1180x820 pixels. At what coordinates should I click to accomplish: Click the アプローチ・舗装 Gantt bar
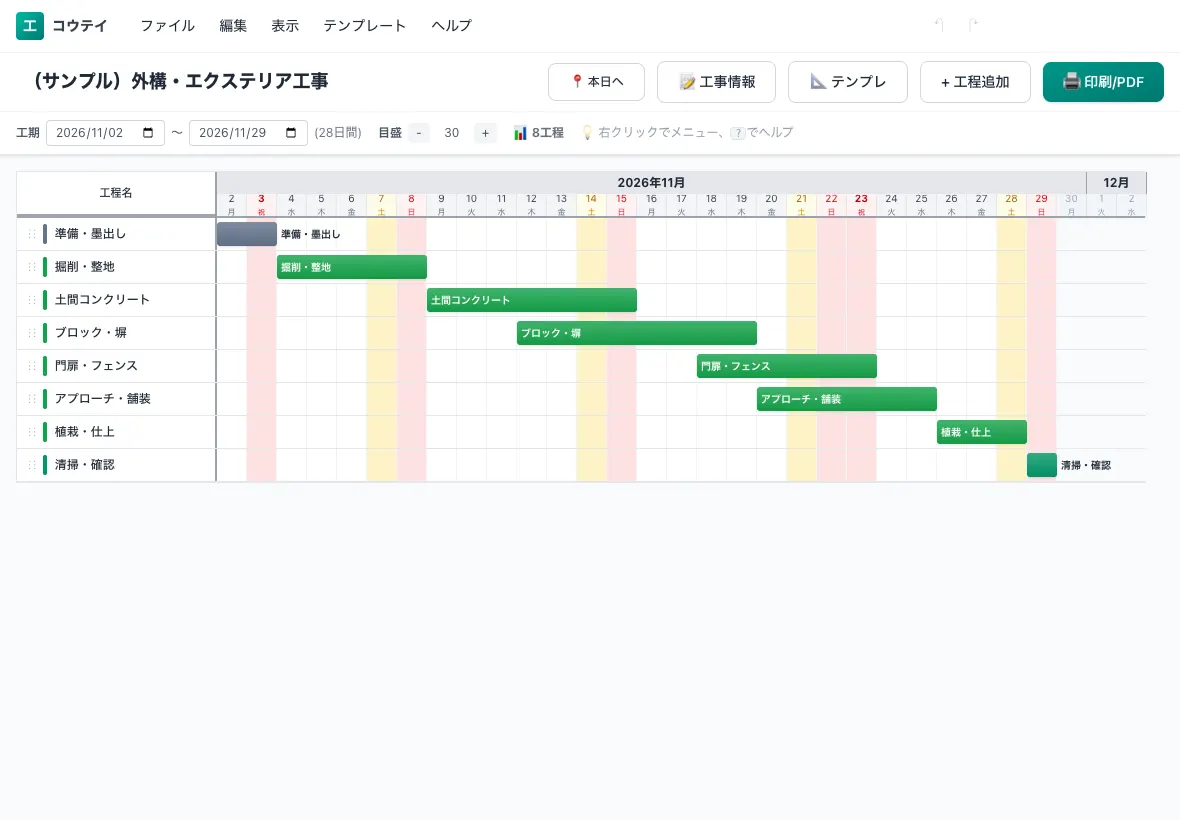(847, 399)
